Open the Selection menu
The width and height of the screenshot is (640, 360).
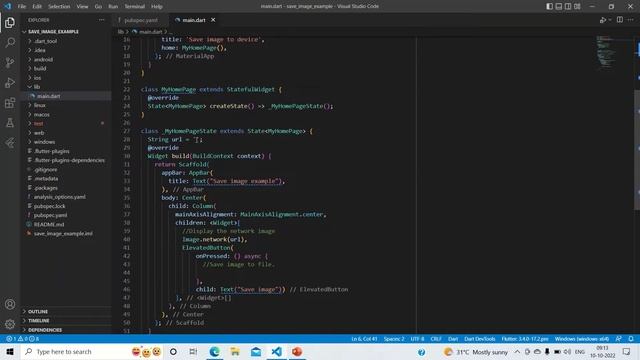pos(59,7)
